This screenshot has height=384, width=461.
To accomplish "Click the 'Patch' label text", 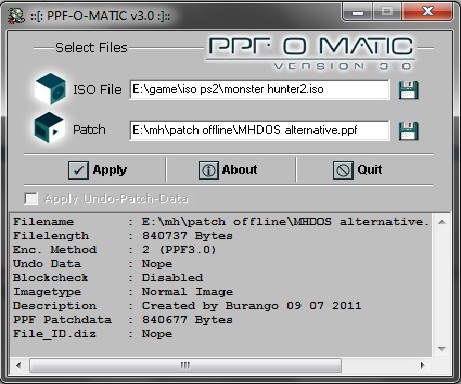I will 89,129.
